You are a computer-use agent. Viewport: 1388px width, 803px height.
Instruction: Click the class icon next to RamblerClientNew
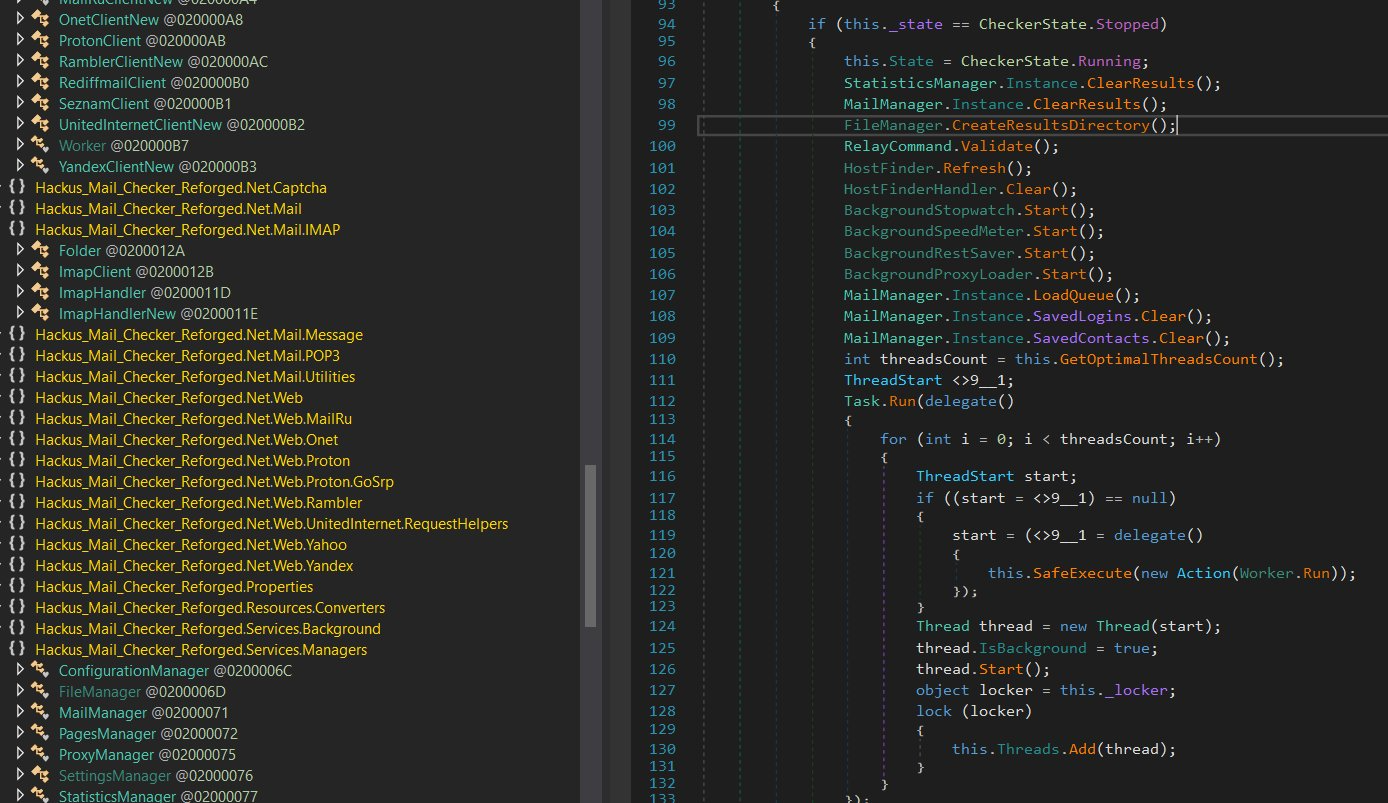[x=41, y=62]
